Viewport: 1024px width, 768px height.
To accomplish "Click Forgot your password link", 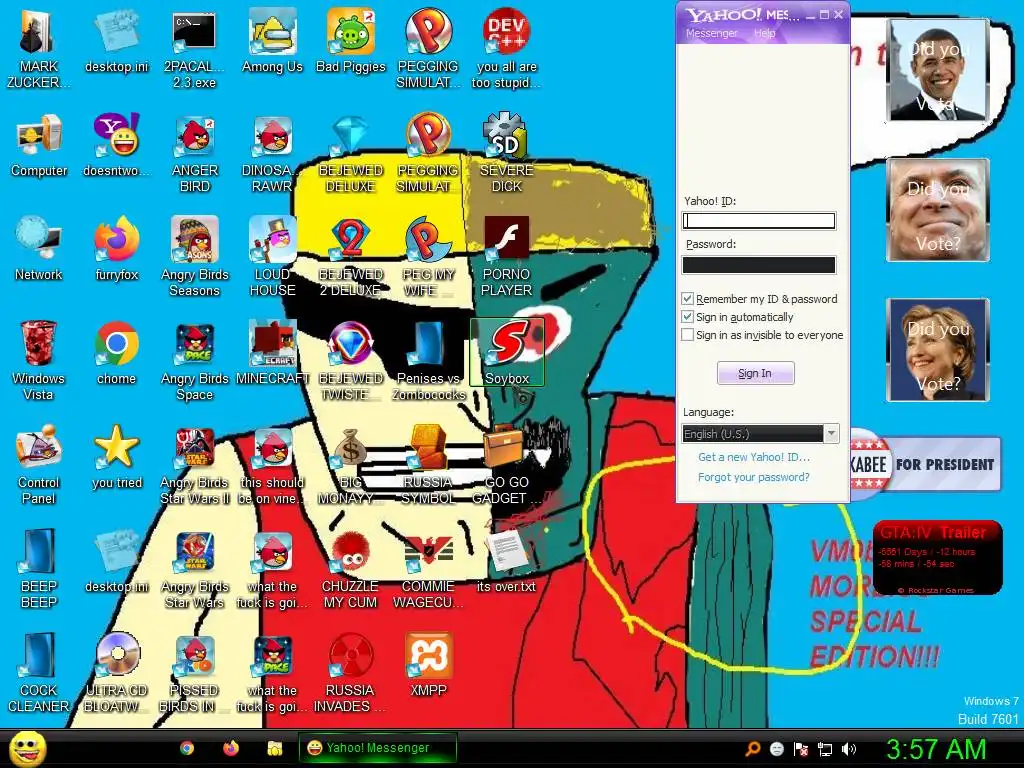I will (754, 477).
